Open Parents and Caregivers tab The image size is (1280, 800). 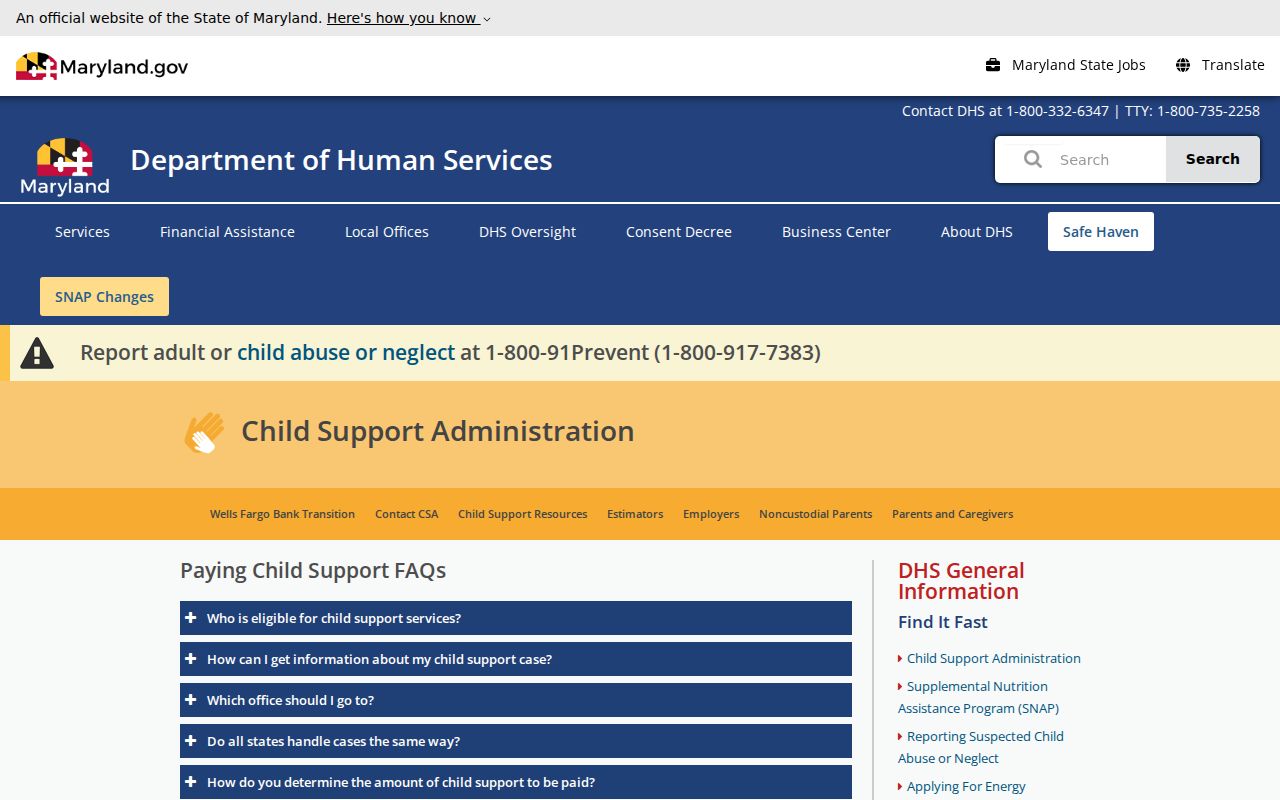(953, 514)
